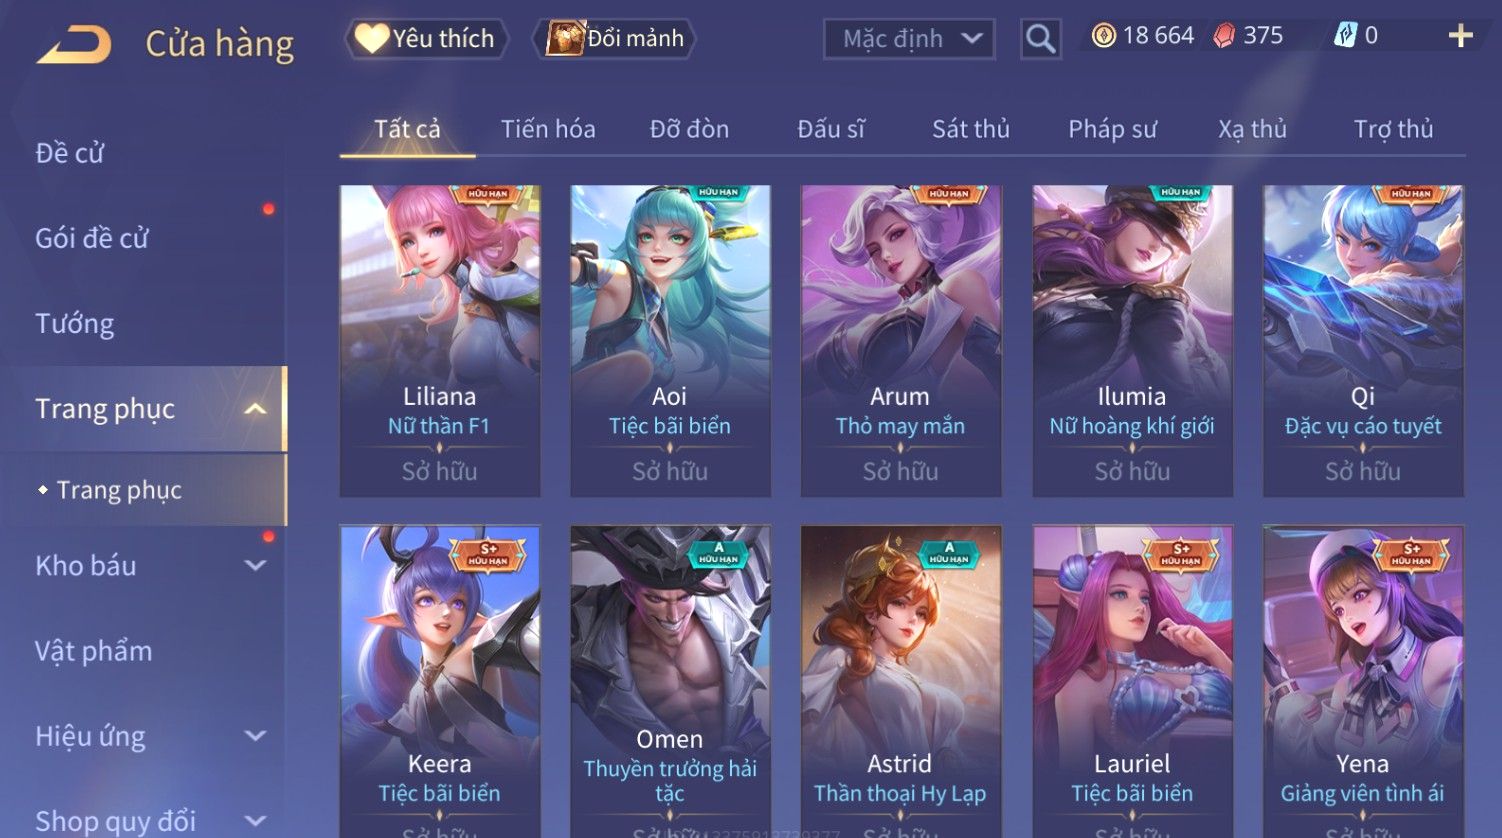Switch to the Sát thủ tab

pyautogui.click(x=971, y=129)
